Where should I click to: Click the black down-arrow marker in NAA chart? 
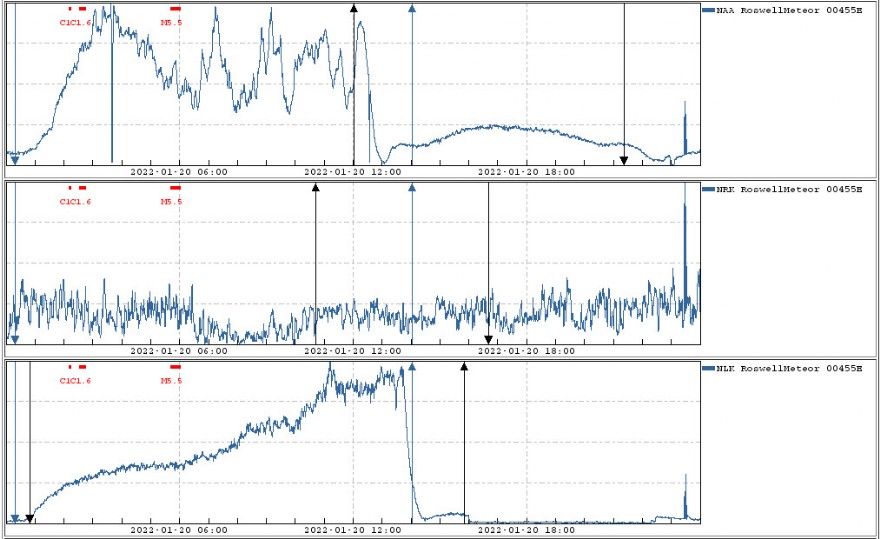coord(624,161)
